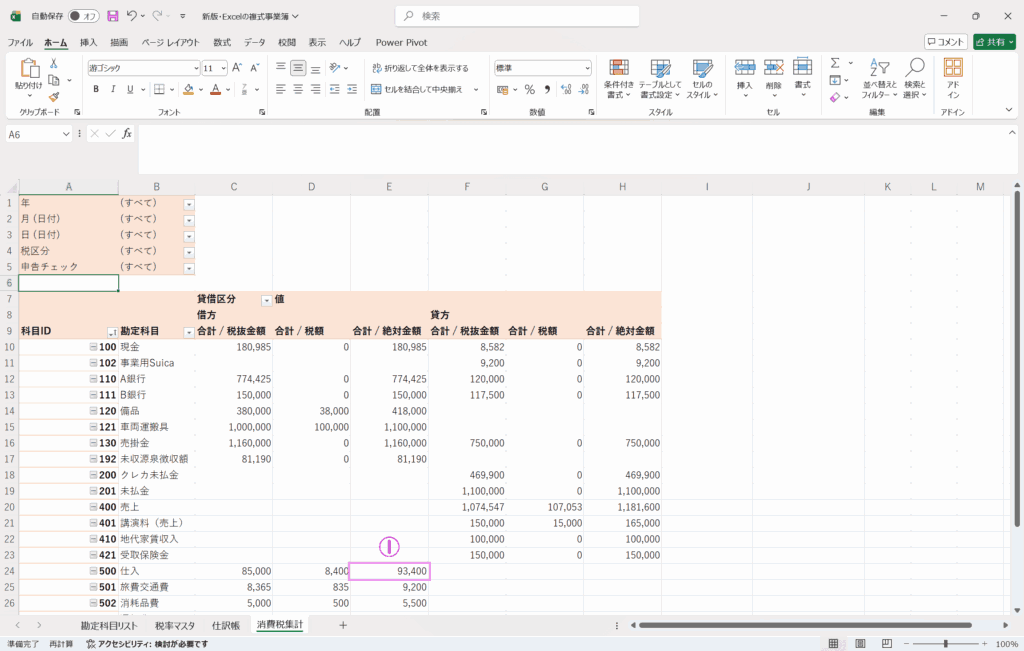
Task: Collapse the 500 仕入 row group
Action: [93, 571]
